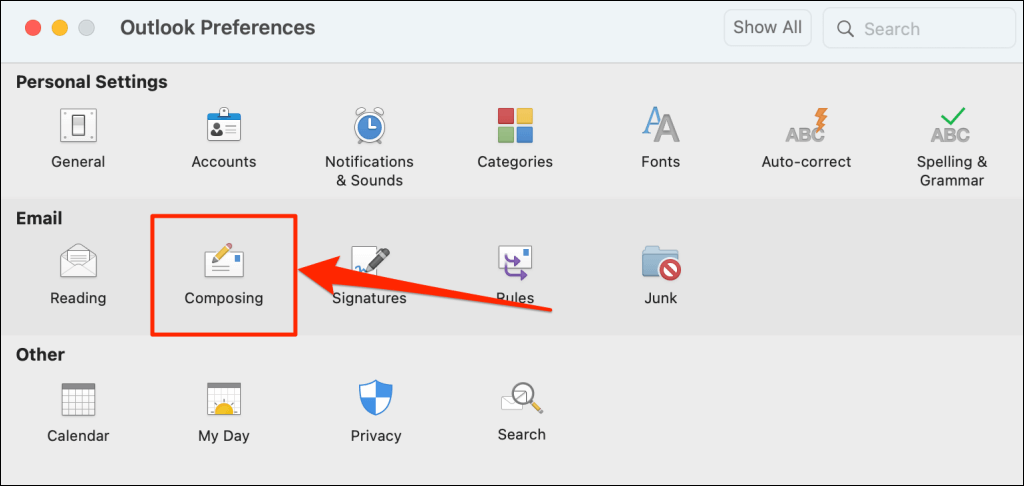
Task: Open Search preferences pane
Action: click(x=521, y=401)
